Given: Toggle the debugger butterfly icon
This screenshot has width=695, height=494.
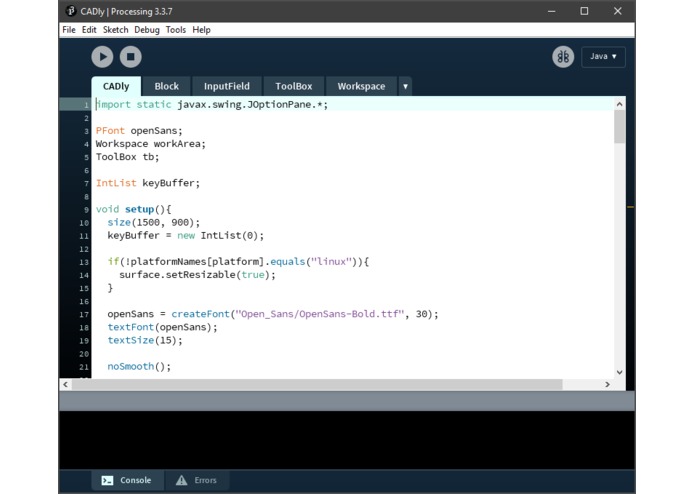Looking at the screenshot, I should [x=563, y=57].
